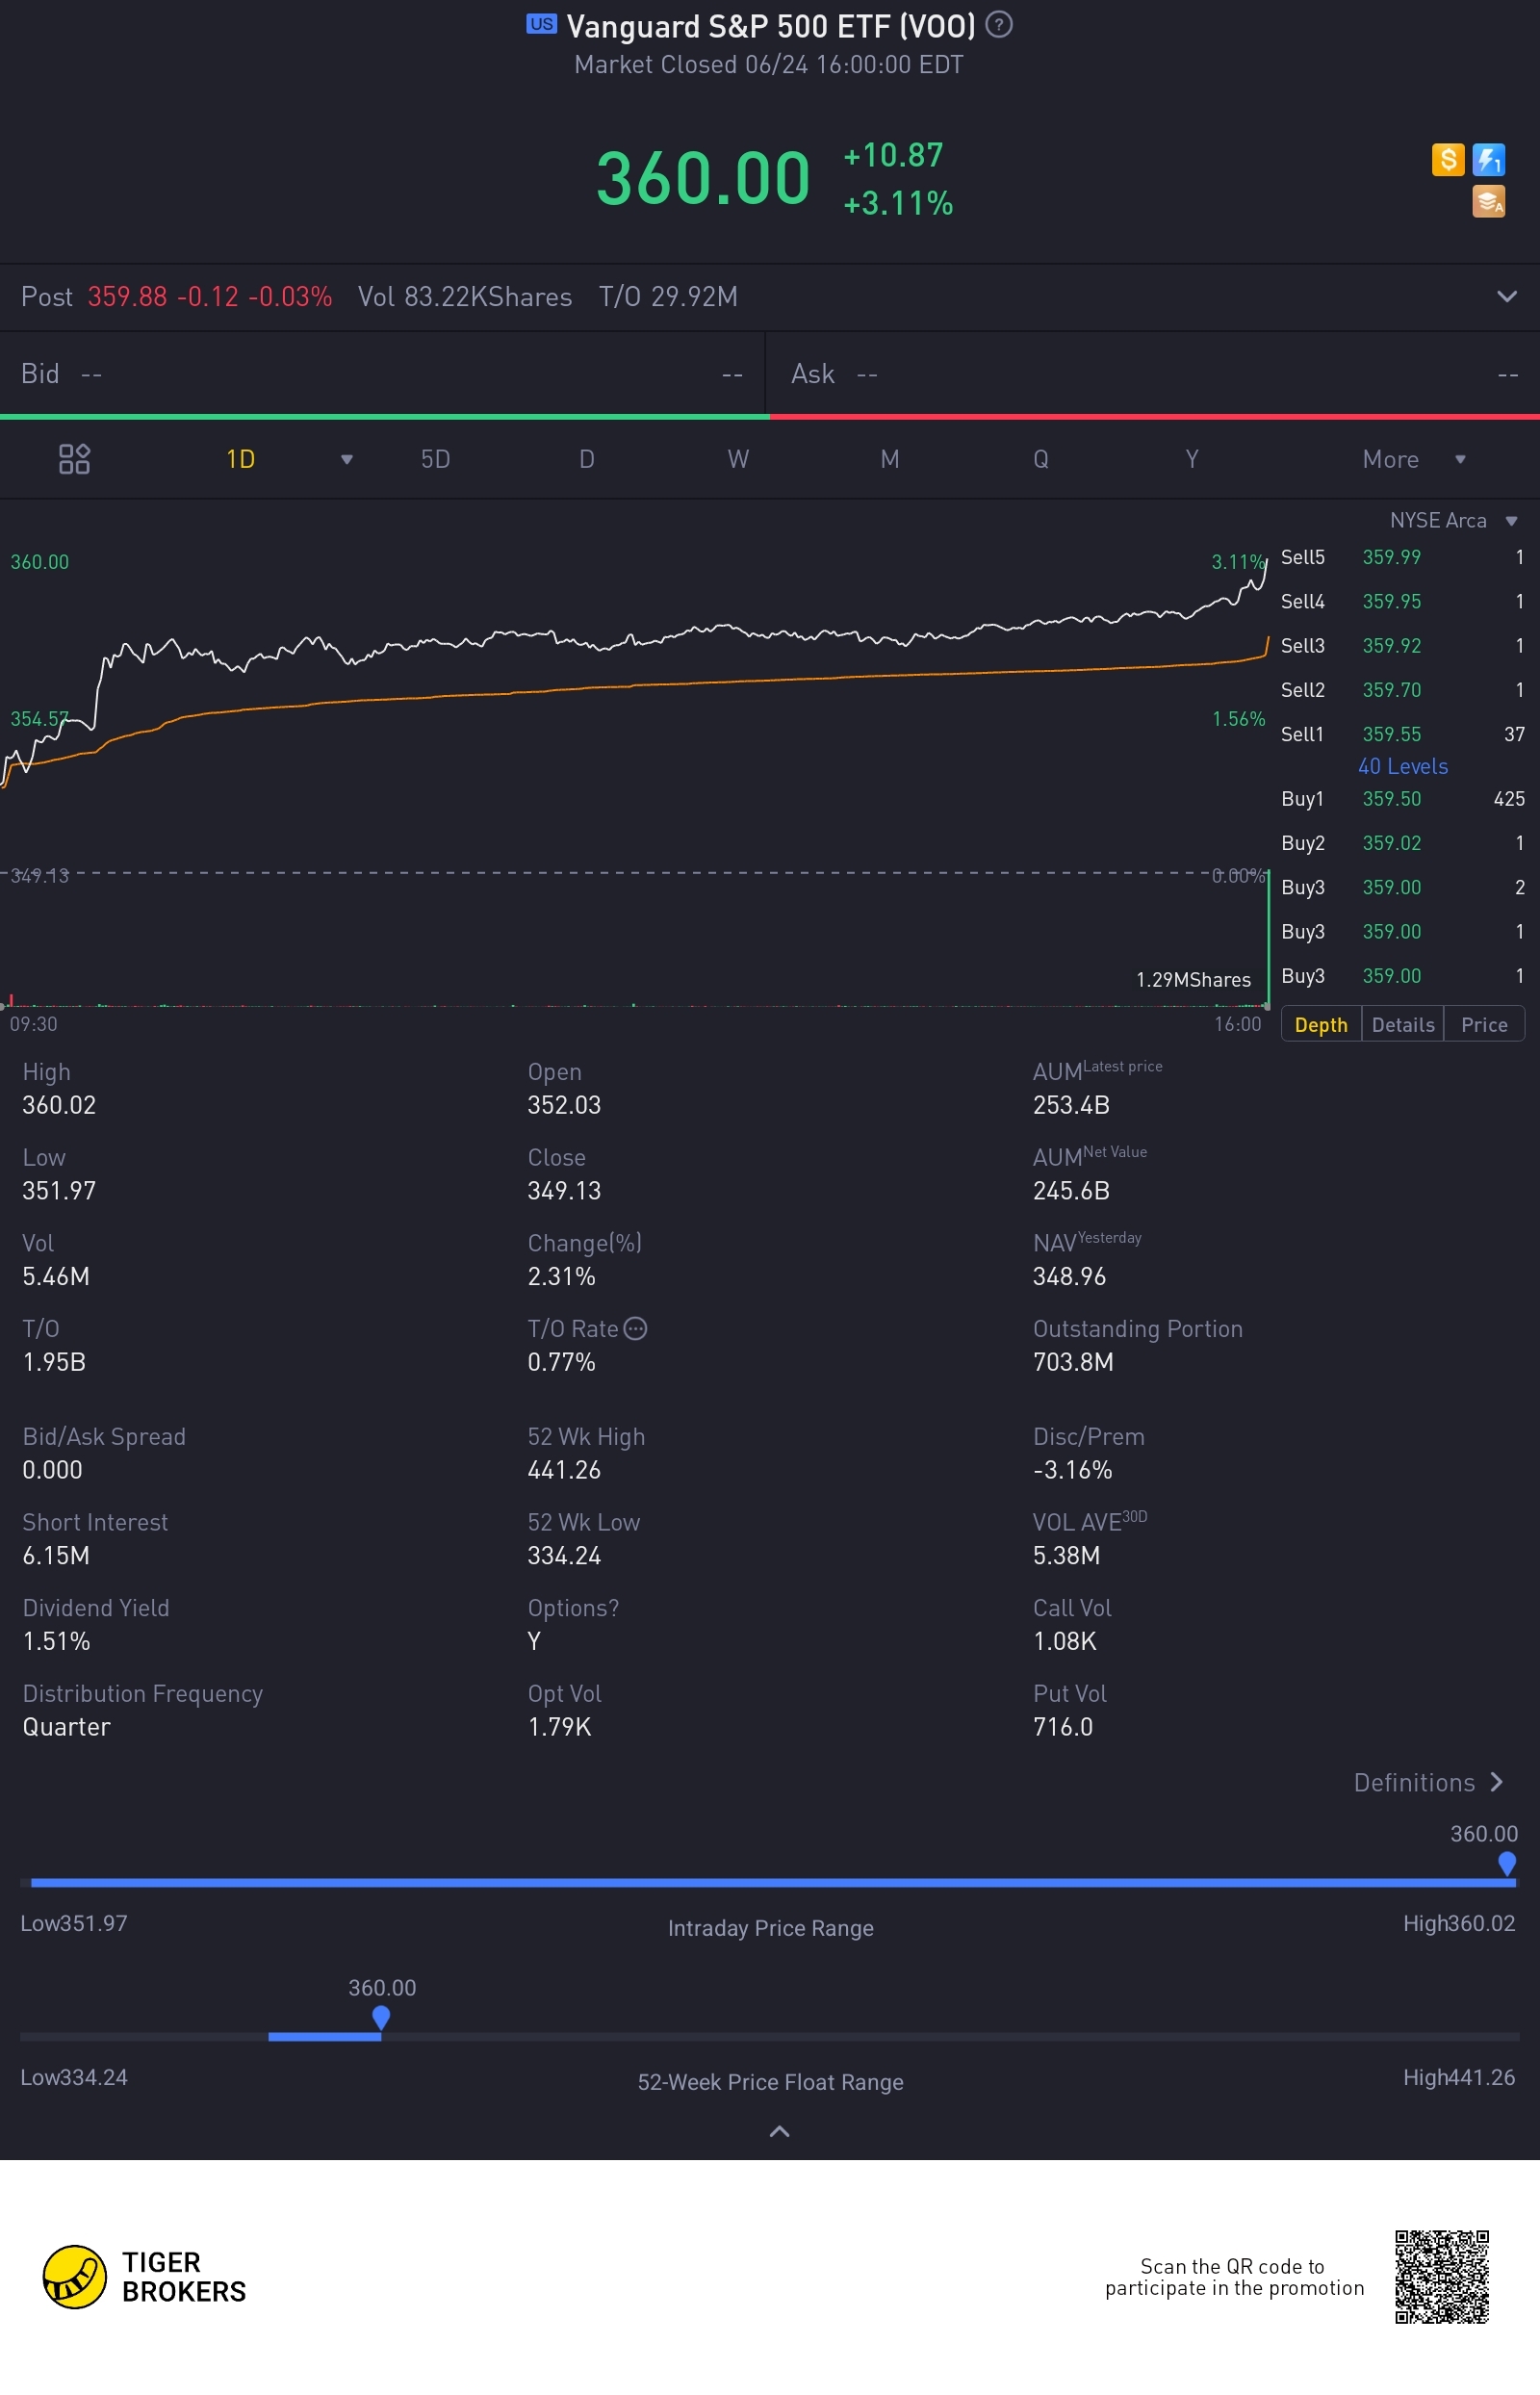
Task: Tap the blue lightning quick trade icon
Action: 1489,159
